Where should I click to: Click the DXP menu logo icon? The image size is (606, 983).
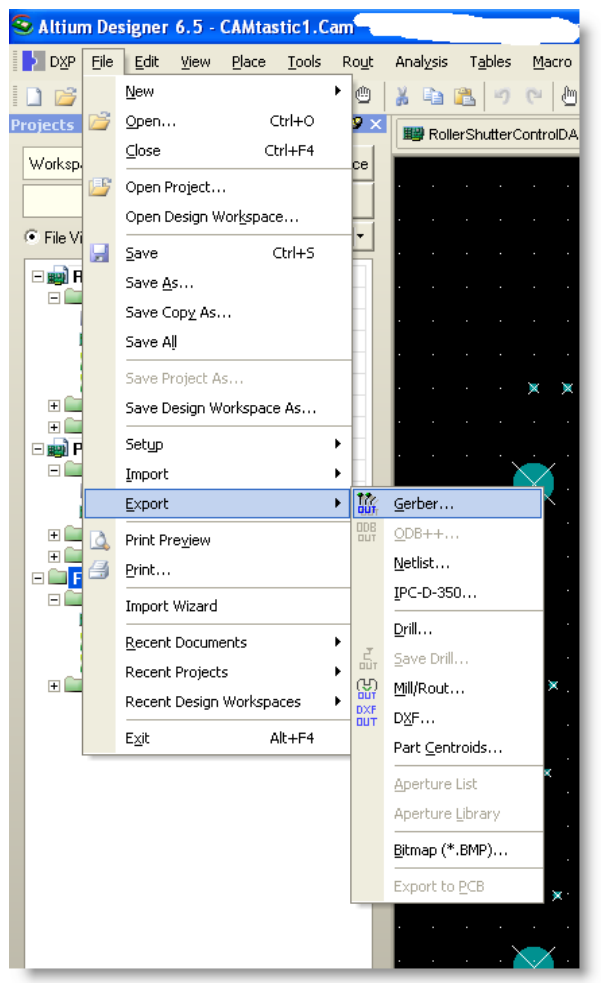tap(32, 61)
